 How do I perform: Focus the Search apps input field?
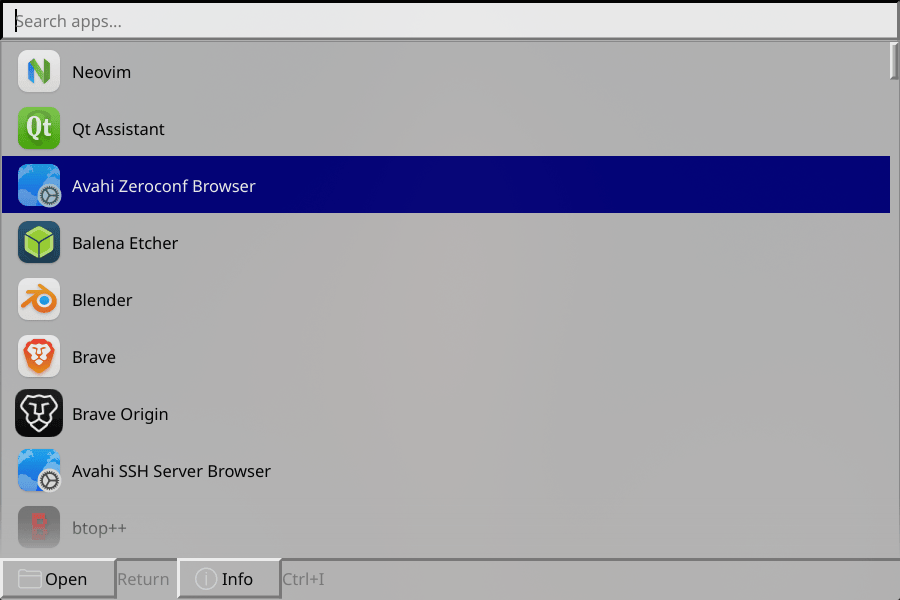[450, 21]
